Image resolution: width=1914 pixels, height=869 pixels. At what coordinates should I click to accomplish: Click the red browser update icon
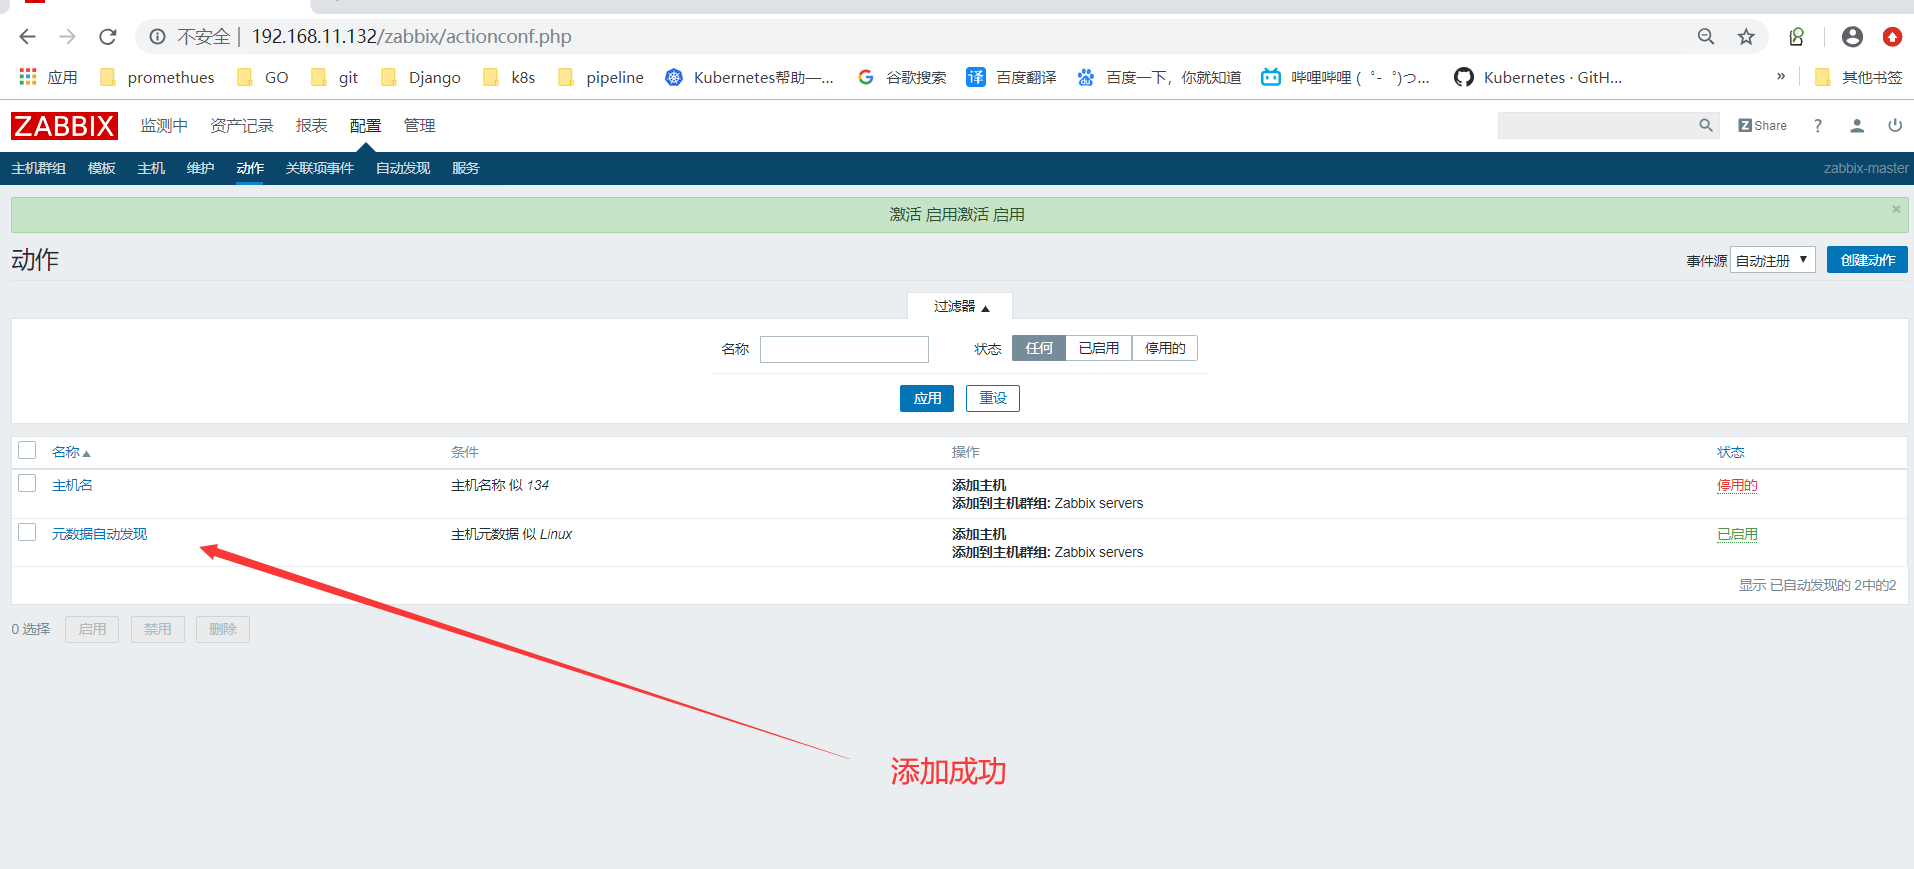pos(1892,37)
